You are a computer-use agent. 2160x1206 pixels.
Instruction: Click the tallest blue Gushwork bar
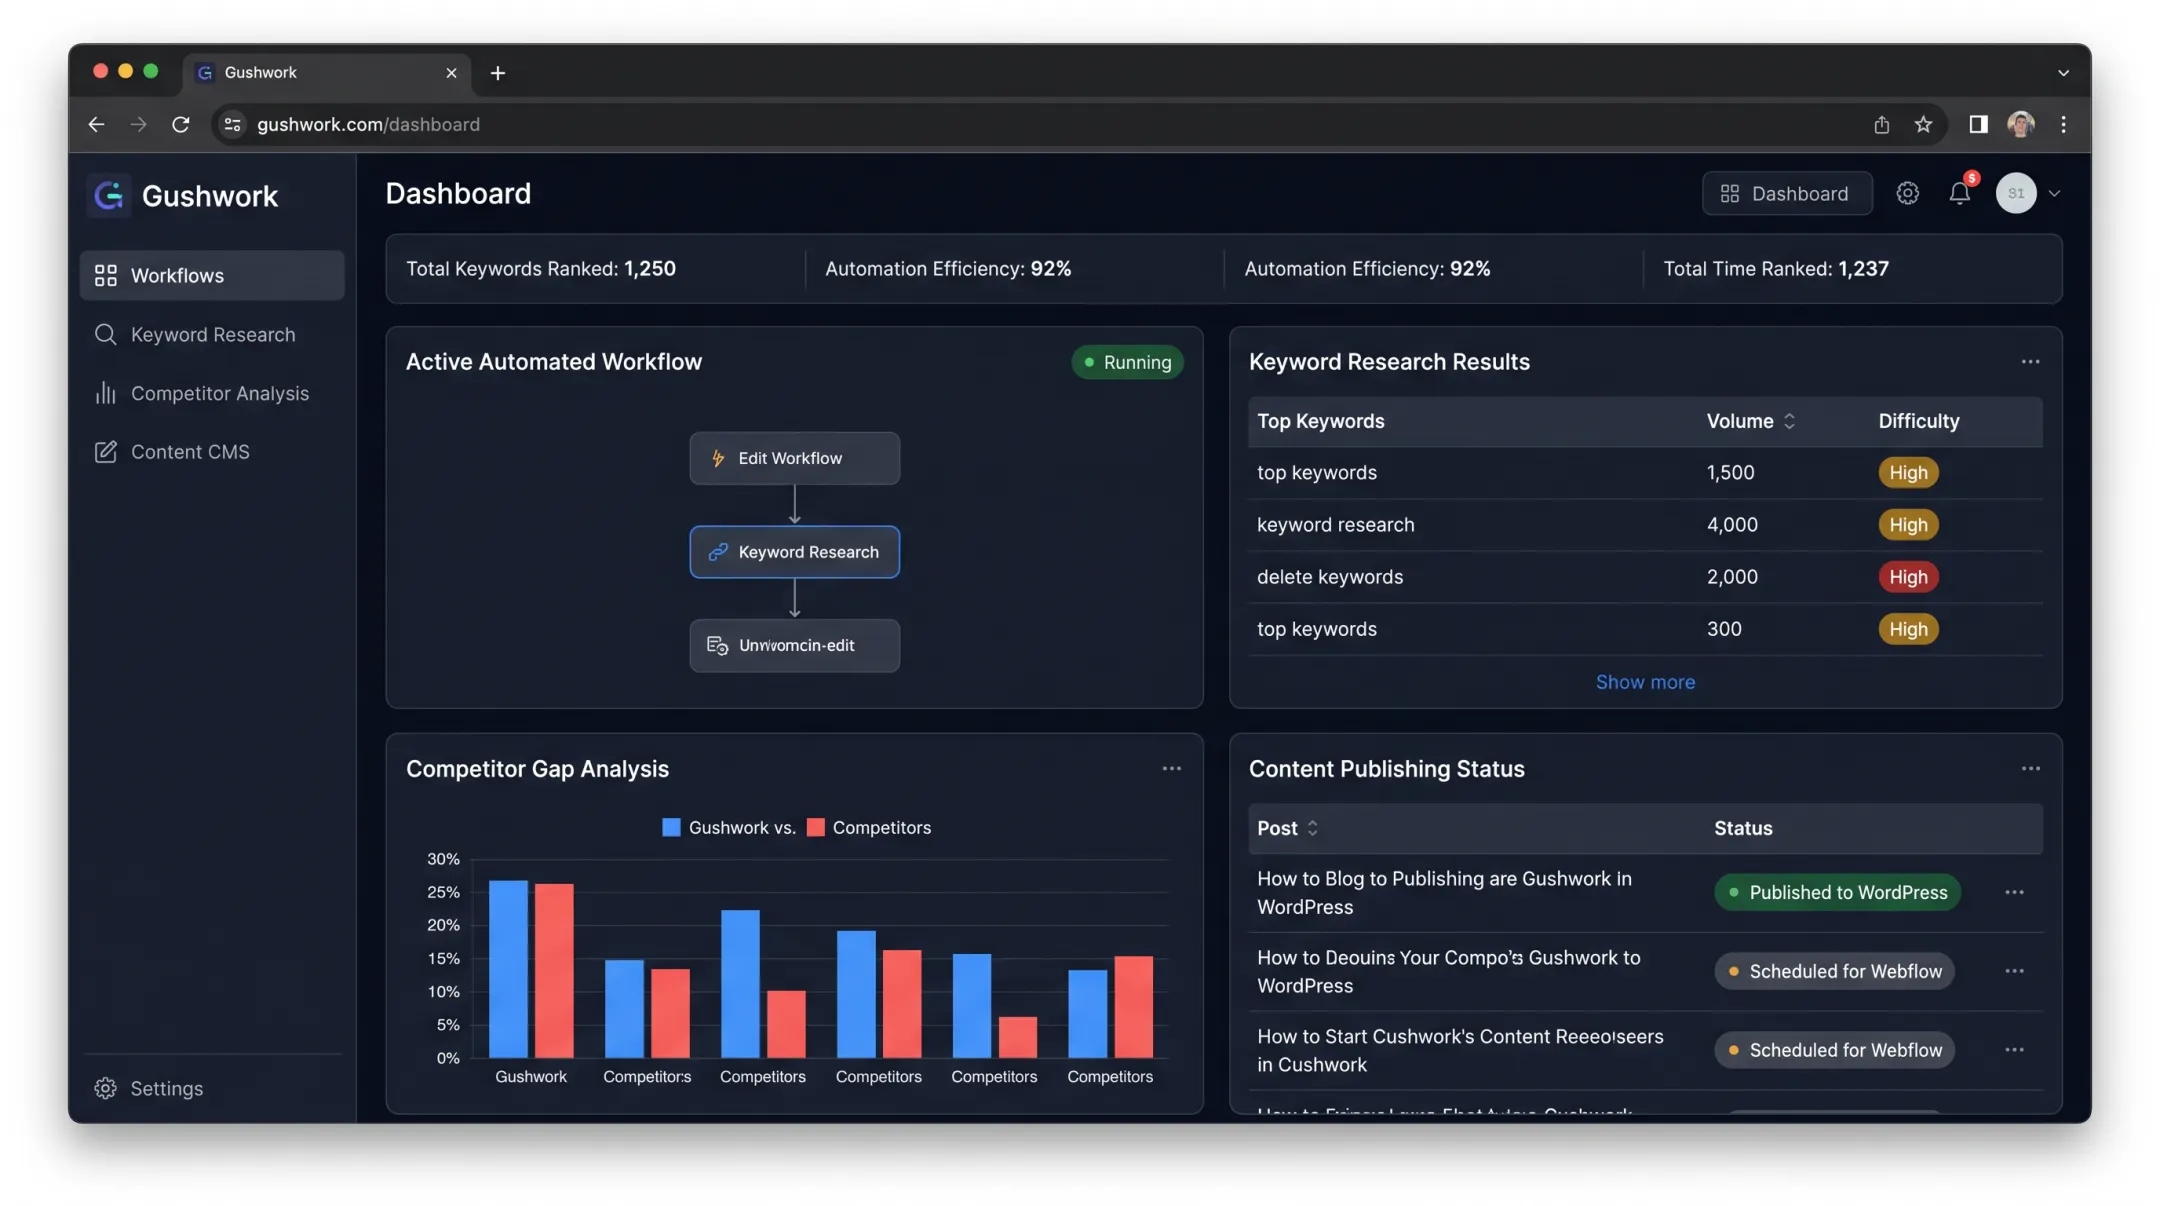click(x=508, y=968)
